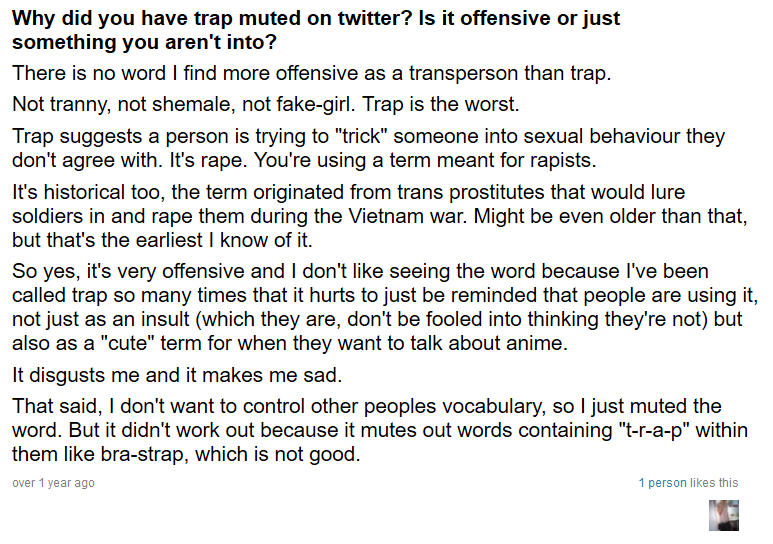Image resolution: width=773 pixels, height=544 pixels.
Task: Open the '1 person' likes link
Action: 663,483
